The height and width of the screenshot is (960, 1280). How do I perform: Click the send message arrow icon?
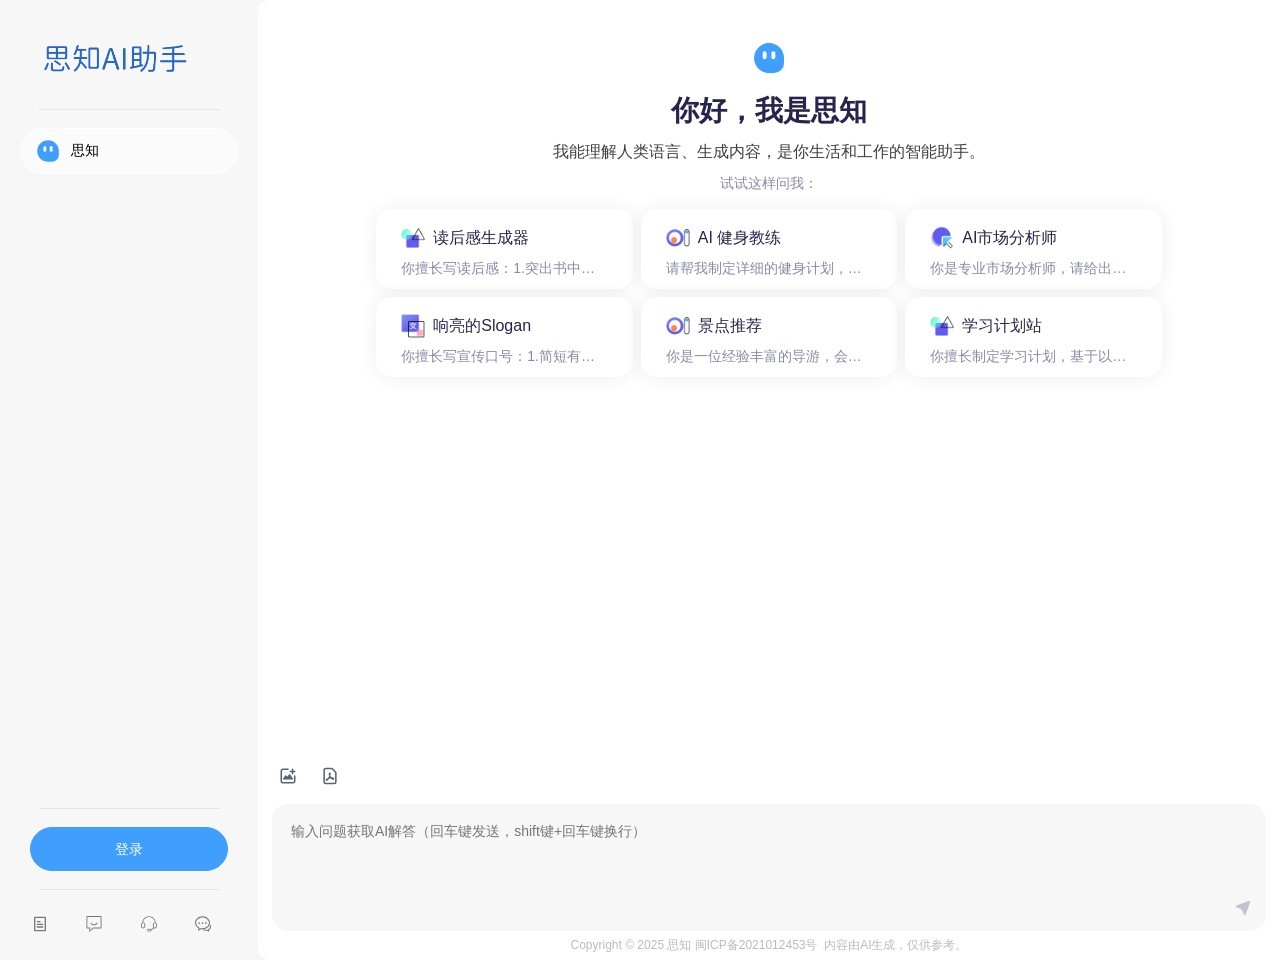(x=1243, y=908)
